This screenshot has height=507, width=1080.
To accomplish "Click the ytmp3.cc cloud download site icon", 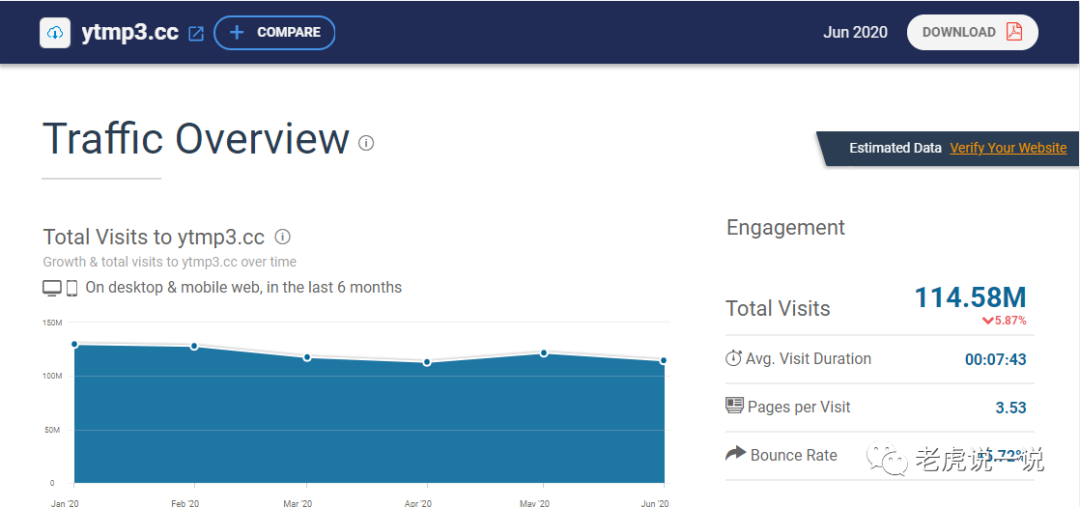I will click(55, 32).
